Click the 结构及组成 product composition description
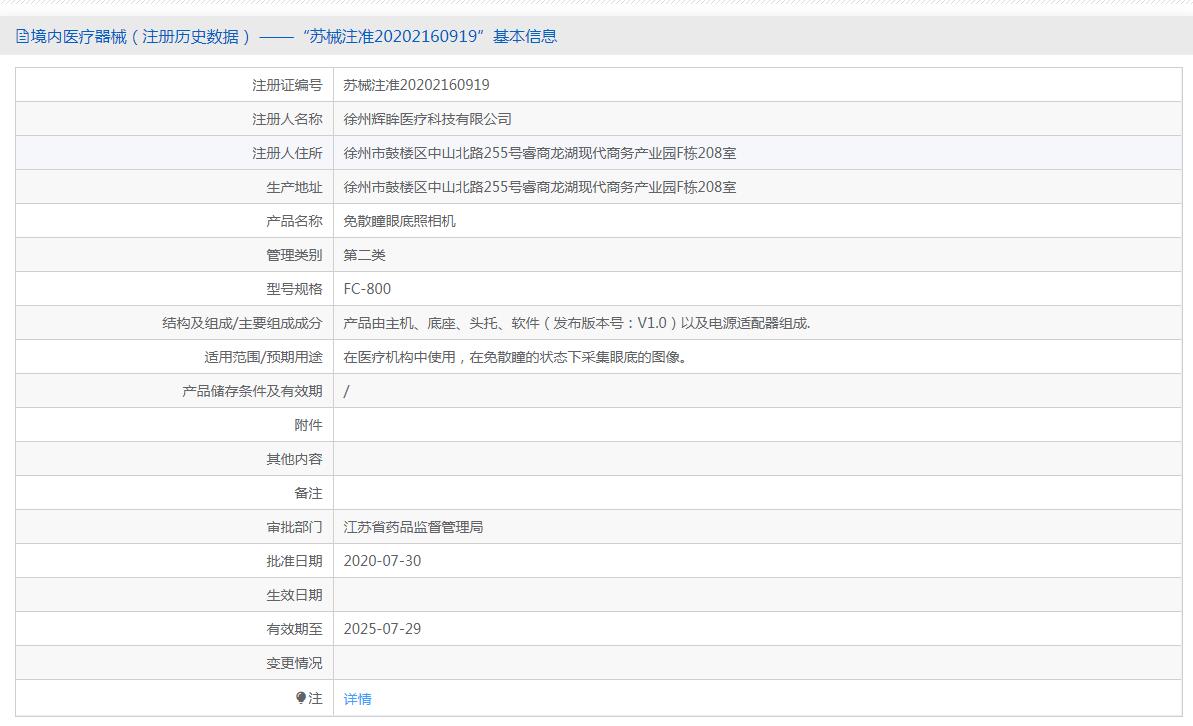The width and height of the screenshot is (1193, 726). click(576, 323)
